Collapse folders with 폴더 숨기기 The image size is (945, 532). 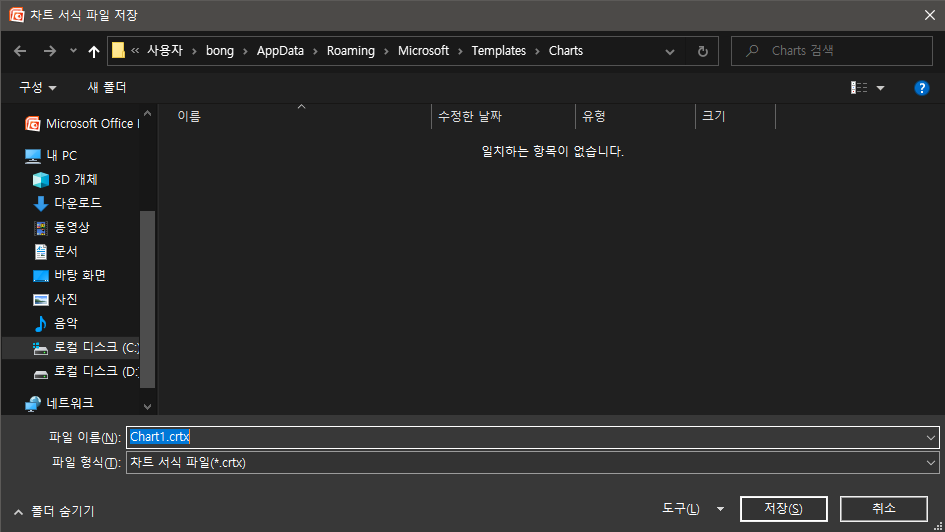click(x=54, y=512)
